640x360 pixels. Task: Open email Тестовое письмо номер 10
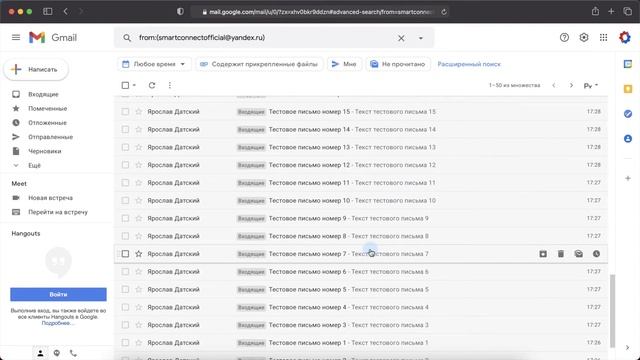(x=361, y=200)
